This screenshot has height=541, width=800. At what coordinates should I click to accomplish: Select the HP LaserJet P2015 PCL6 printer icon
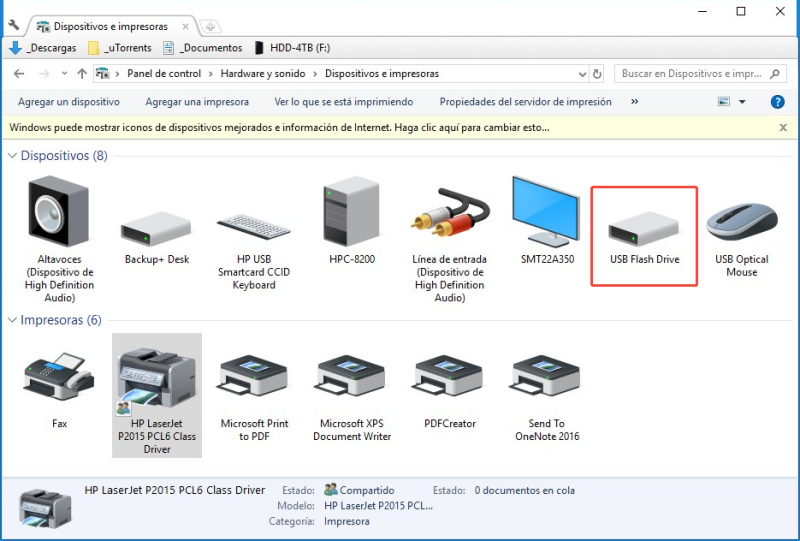pyautogui.click(x=156, y=380)
